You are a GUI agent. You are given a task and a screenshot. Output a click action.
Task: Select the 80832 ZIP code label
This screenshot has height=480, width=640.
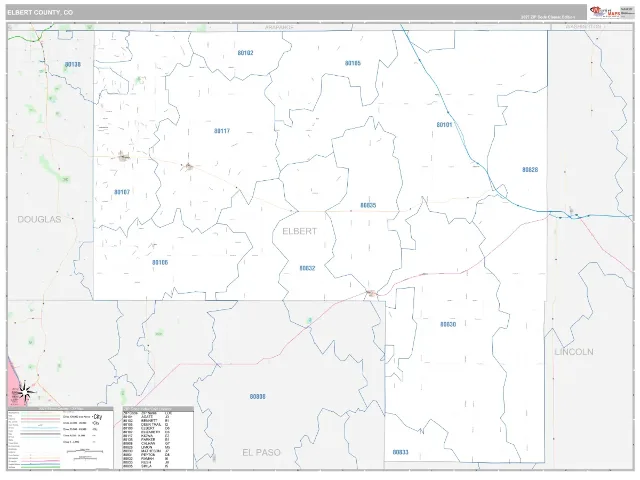point(307,268)
